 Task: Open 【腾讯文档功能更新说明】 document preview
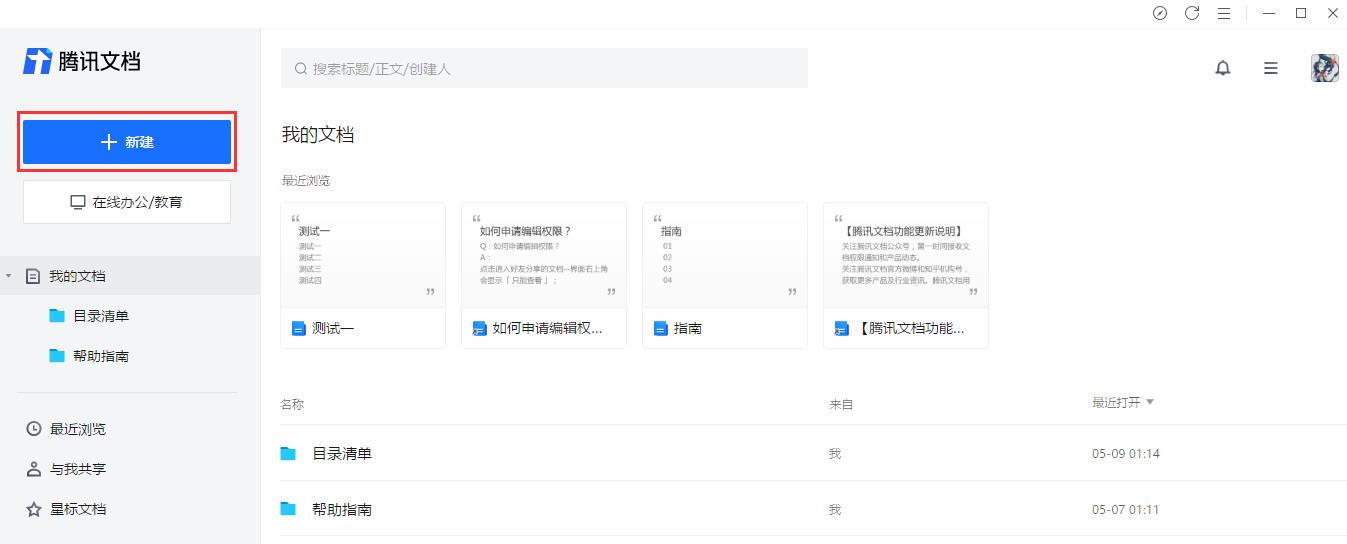click(906, 275)
